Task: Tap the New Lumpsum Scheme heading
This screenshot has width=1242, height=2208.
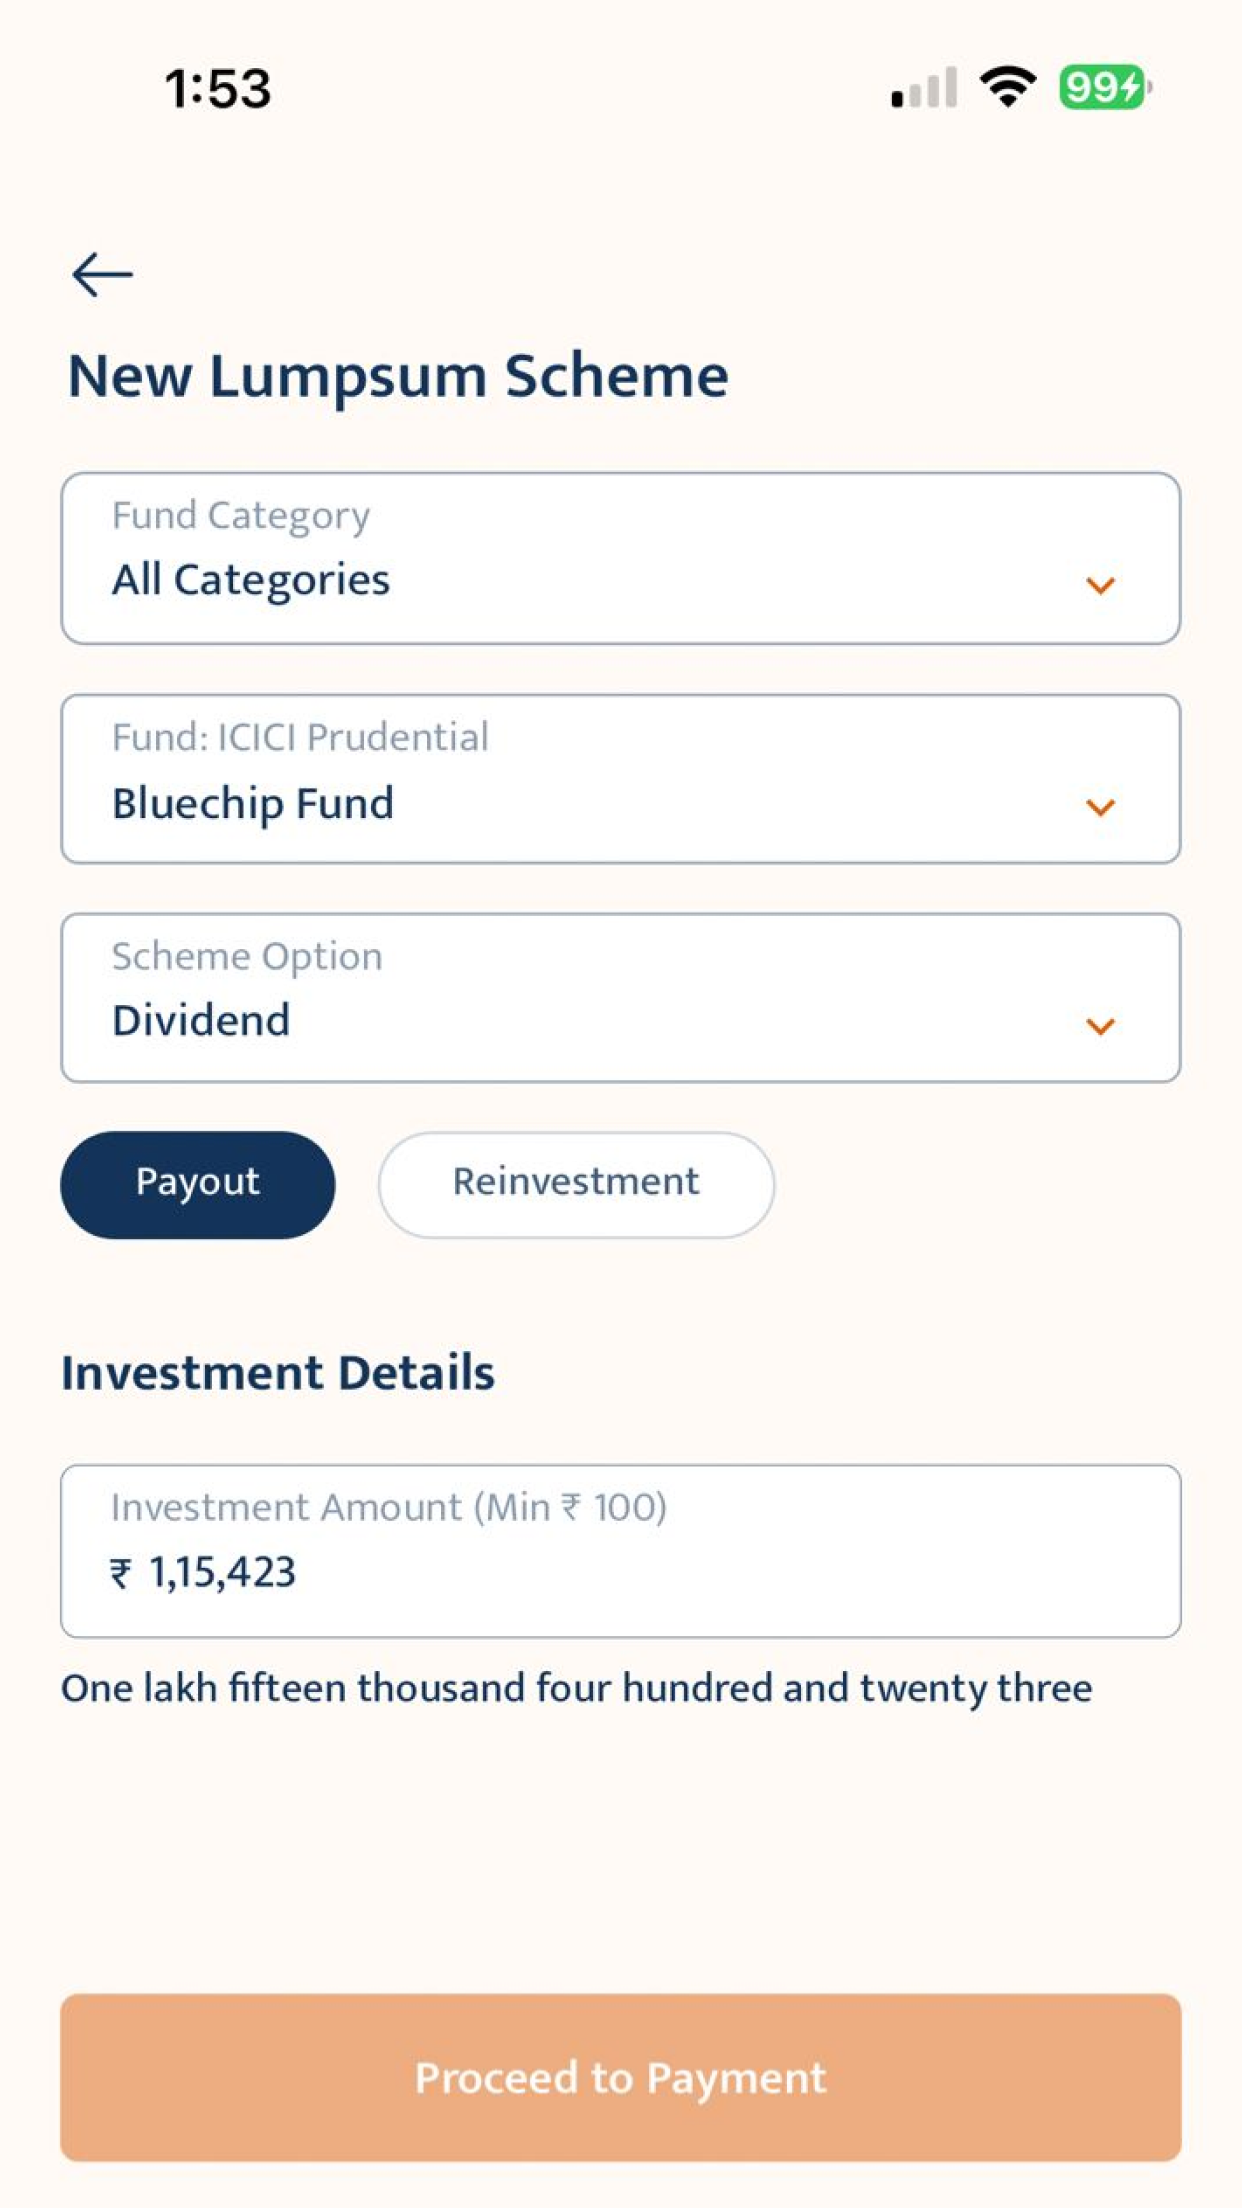Action: coord(398,377)
